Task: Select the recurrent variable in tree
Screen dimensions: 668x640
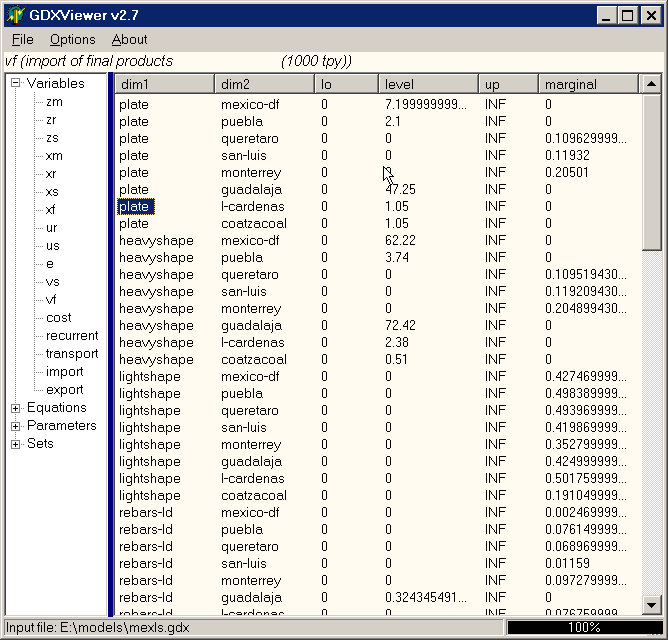Action: pyautogui.click(x=72, y=335)
